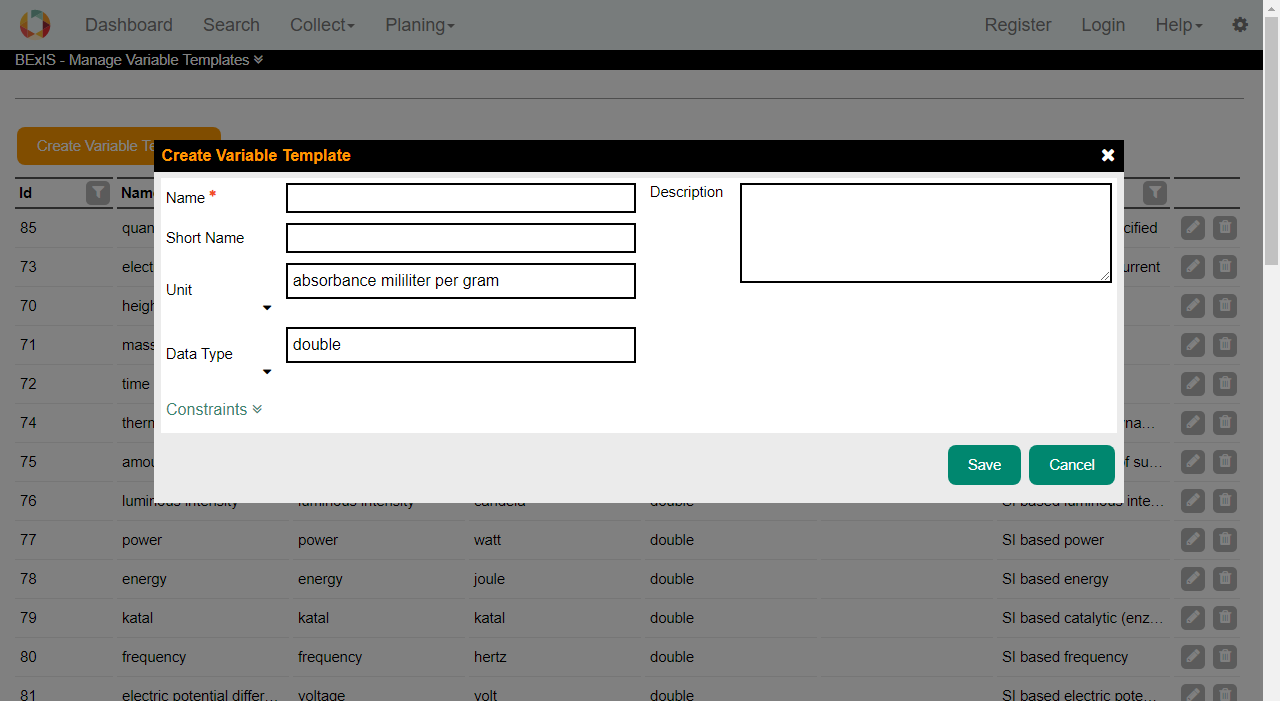
Task: Open the Search menu item
Action: (x=231, y=25)
